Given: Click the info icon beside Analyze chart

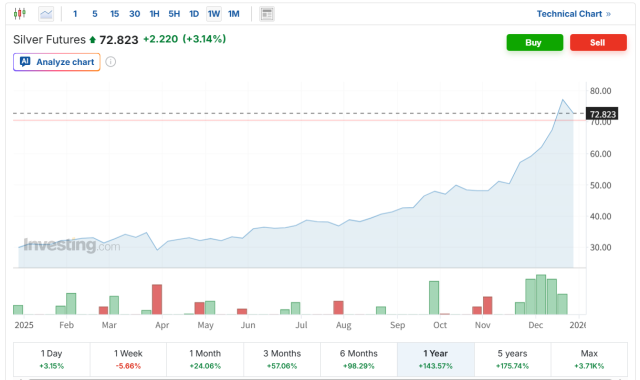Looking at the screenshot, I should click(111, 62).
